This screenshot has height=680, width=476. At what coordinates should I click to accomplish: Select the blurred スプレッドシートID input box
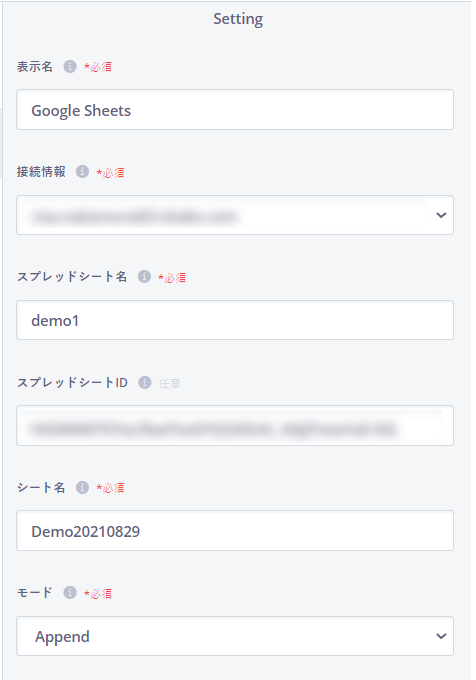pyautogui.click(x=235, y=425)
